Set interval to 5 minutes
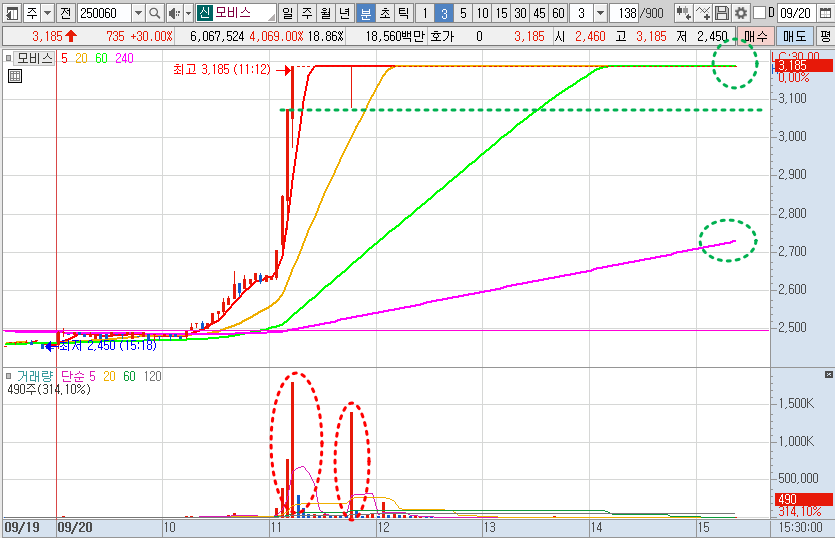 pyautogui.click(x=463, y=13)
